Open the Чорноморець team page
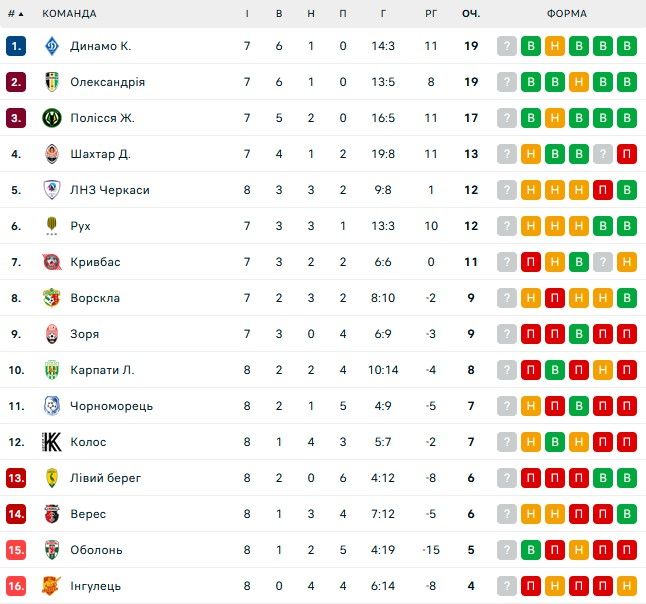646x604 pixels. click(x=110, y=406)
